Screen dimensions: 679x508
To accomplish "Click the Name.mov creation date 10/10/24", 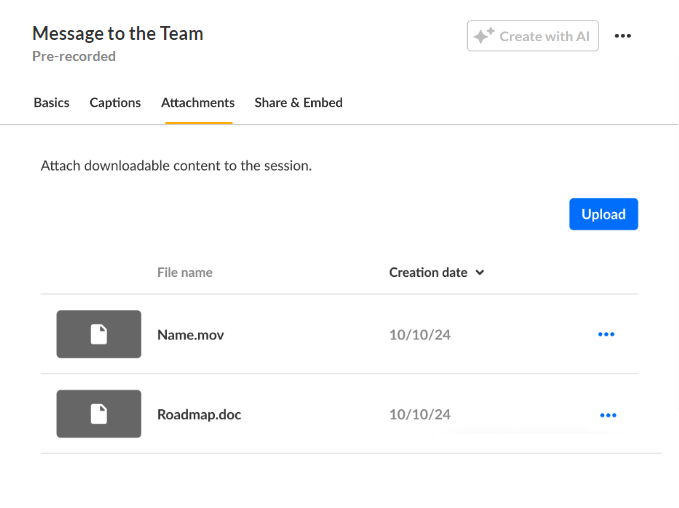I will coord(420,335).
